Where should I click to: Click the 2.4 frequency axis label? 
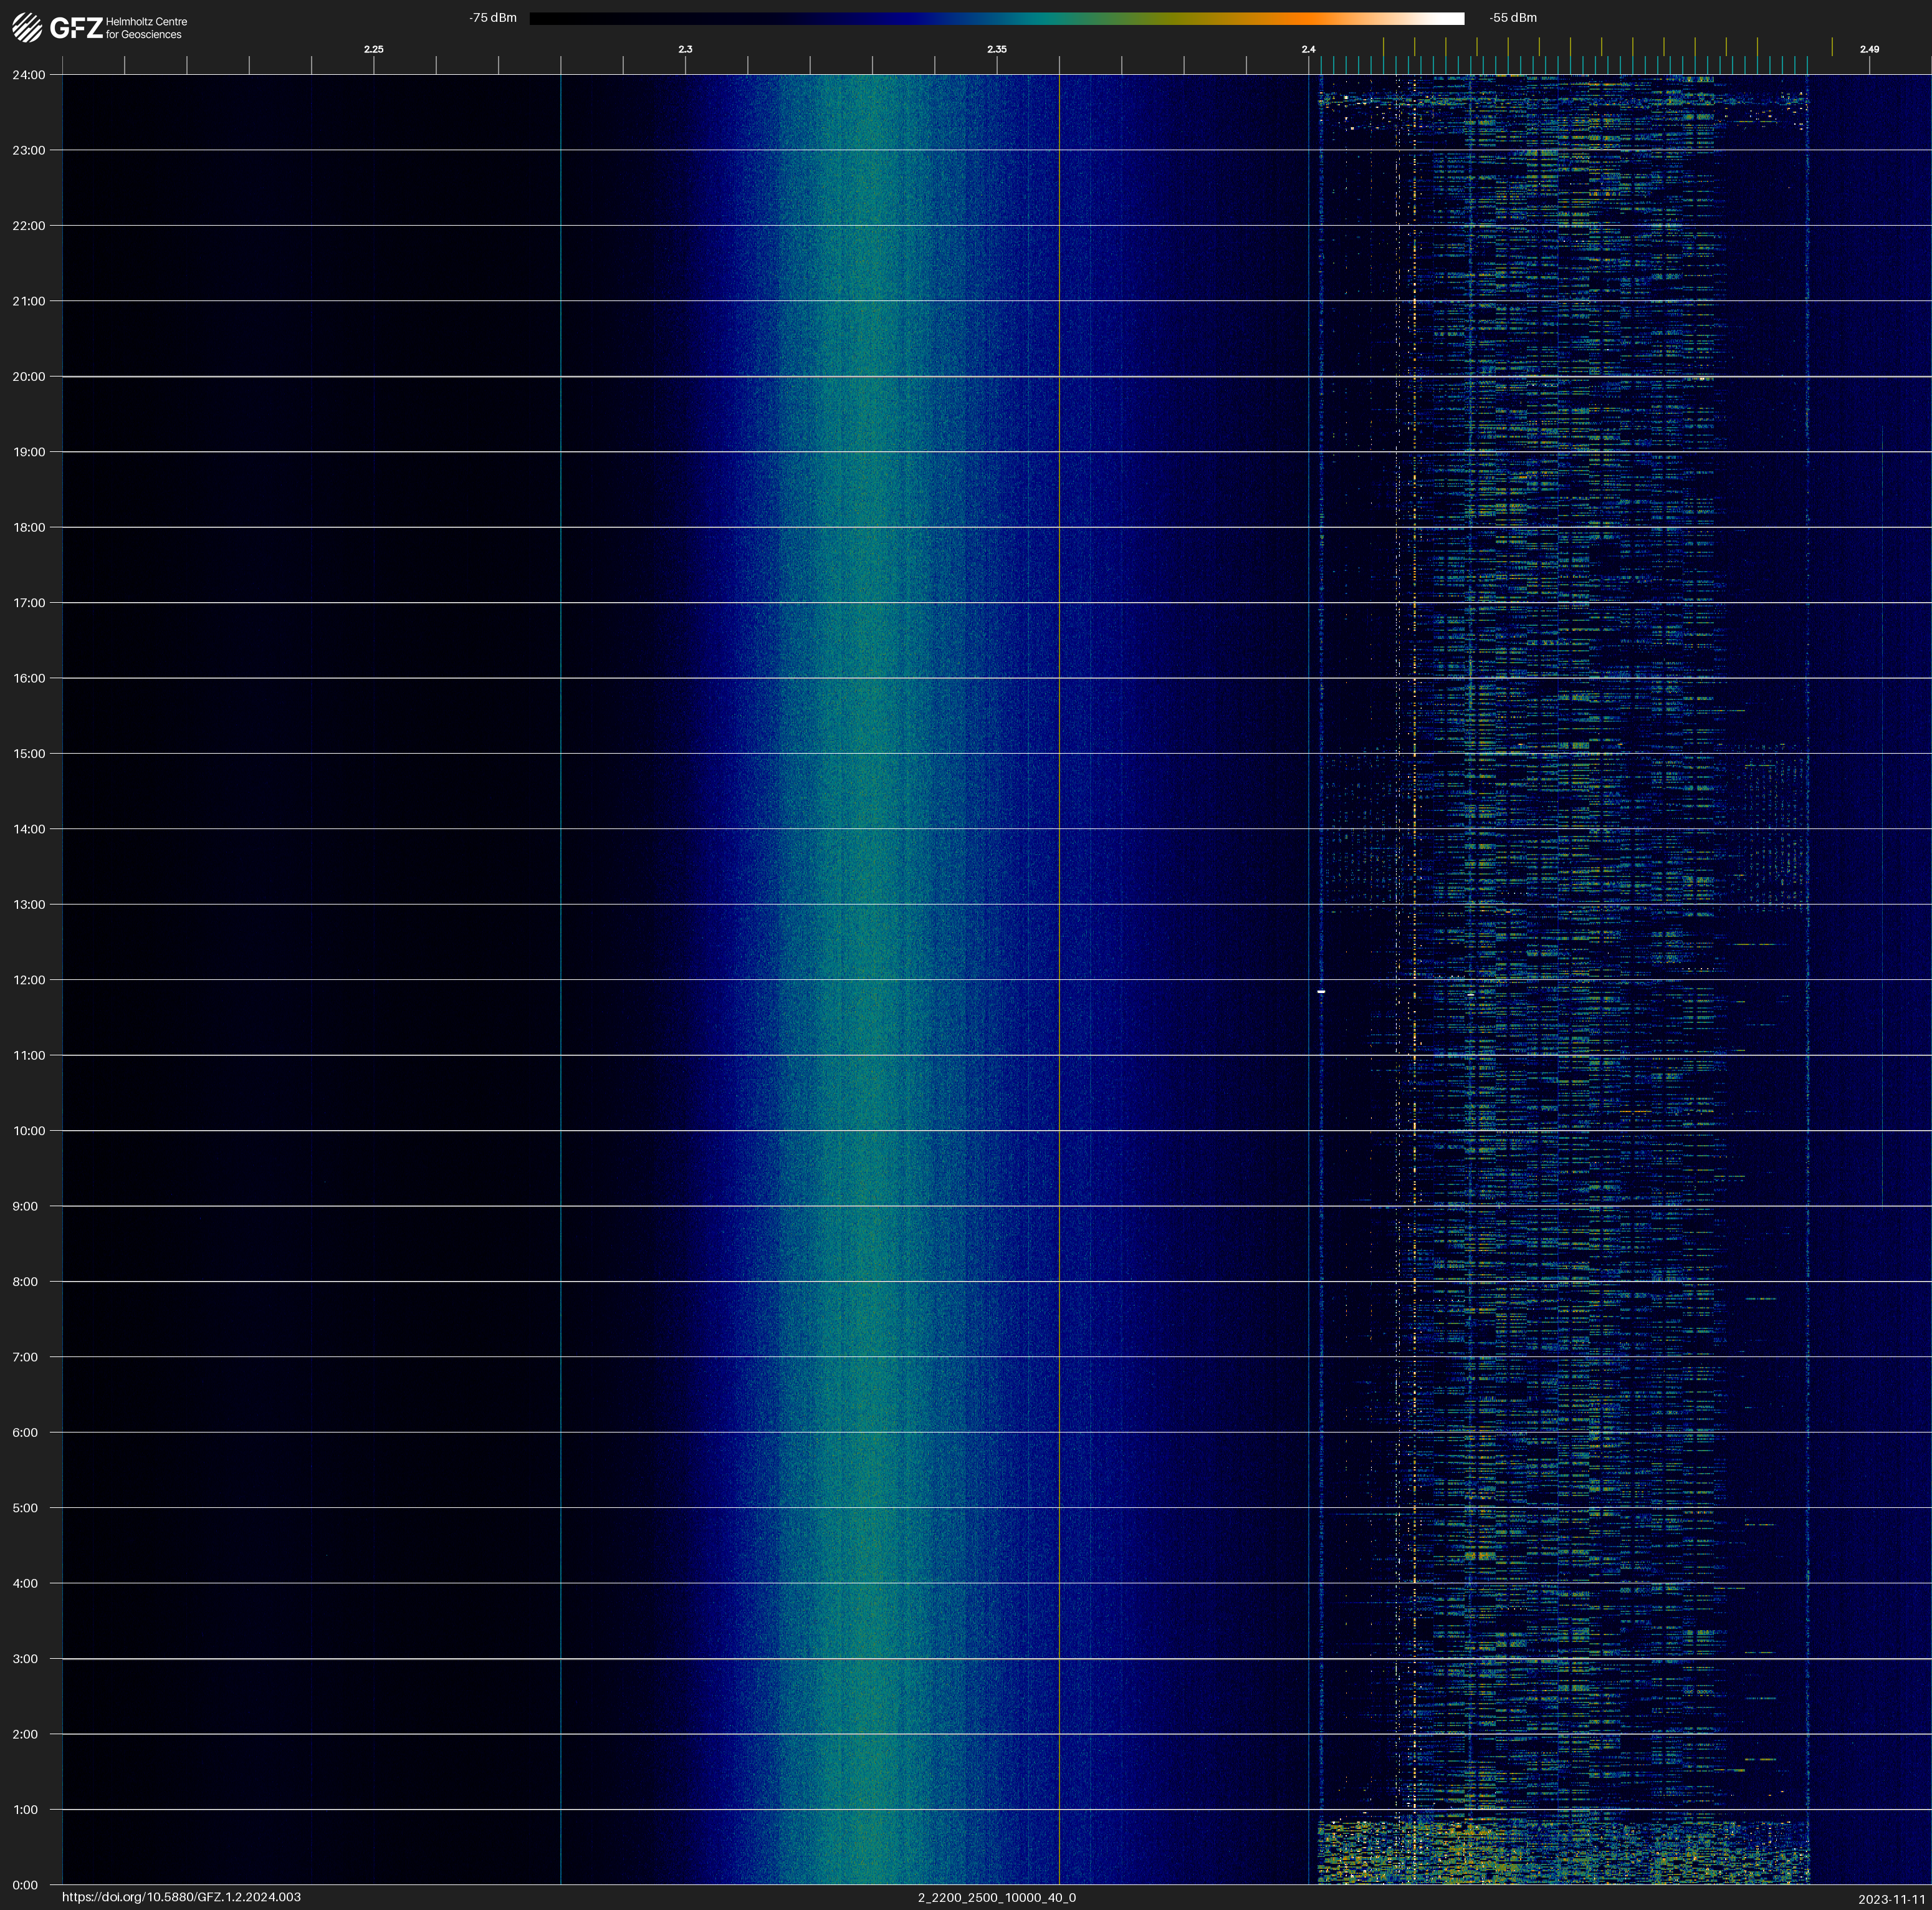1308,49
